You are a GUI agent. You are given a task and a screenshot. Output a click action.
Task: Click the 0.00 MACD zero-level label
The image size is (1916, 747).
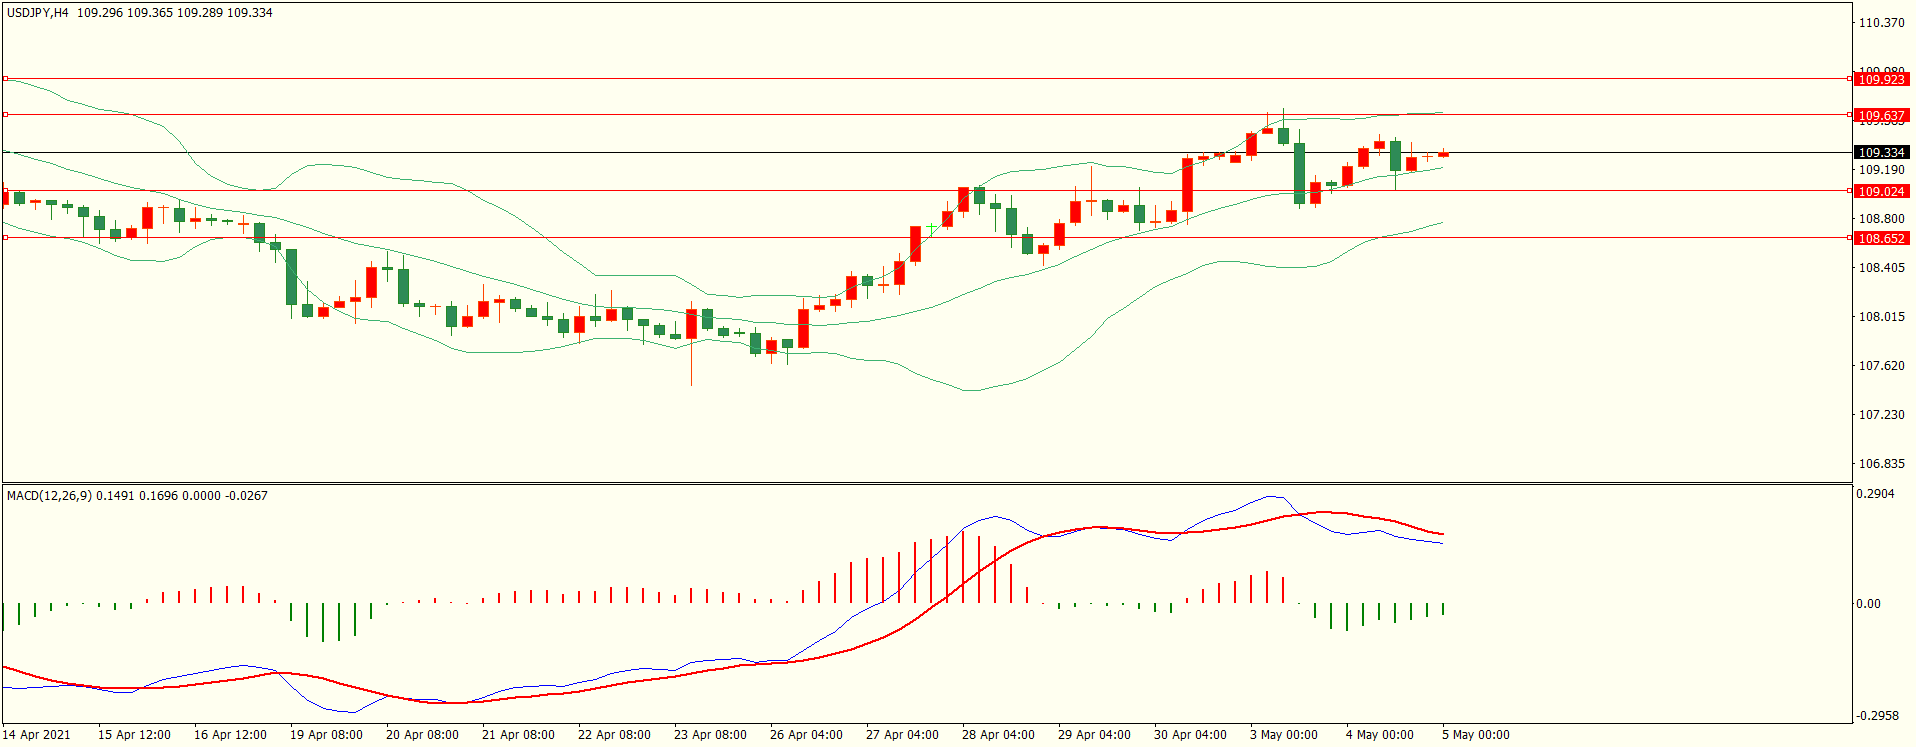pyautogui.click(x=1868, y=603)
